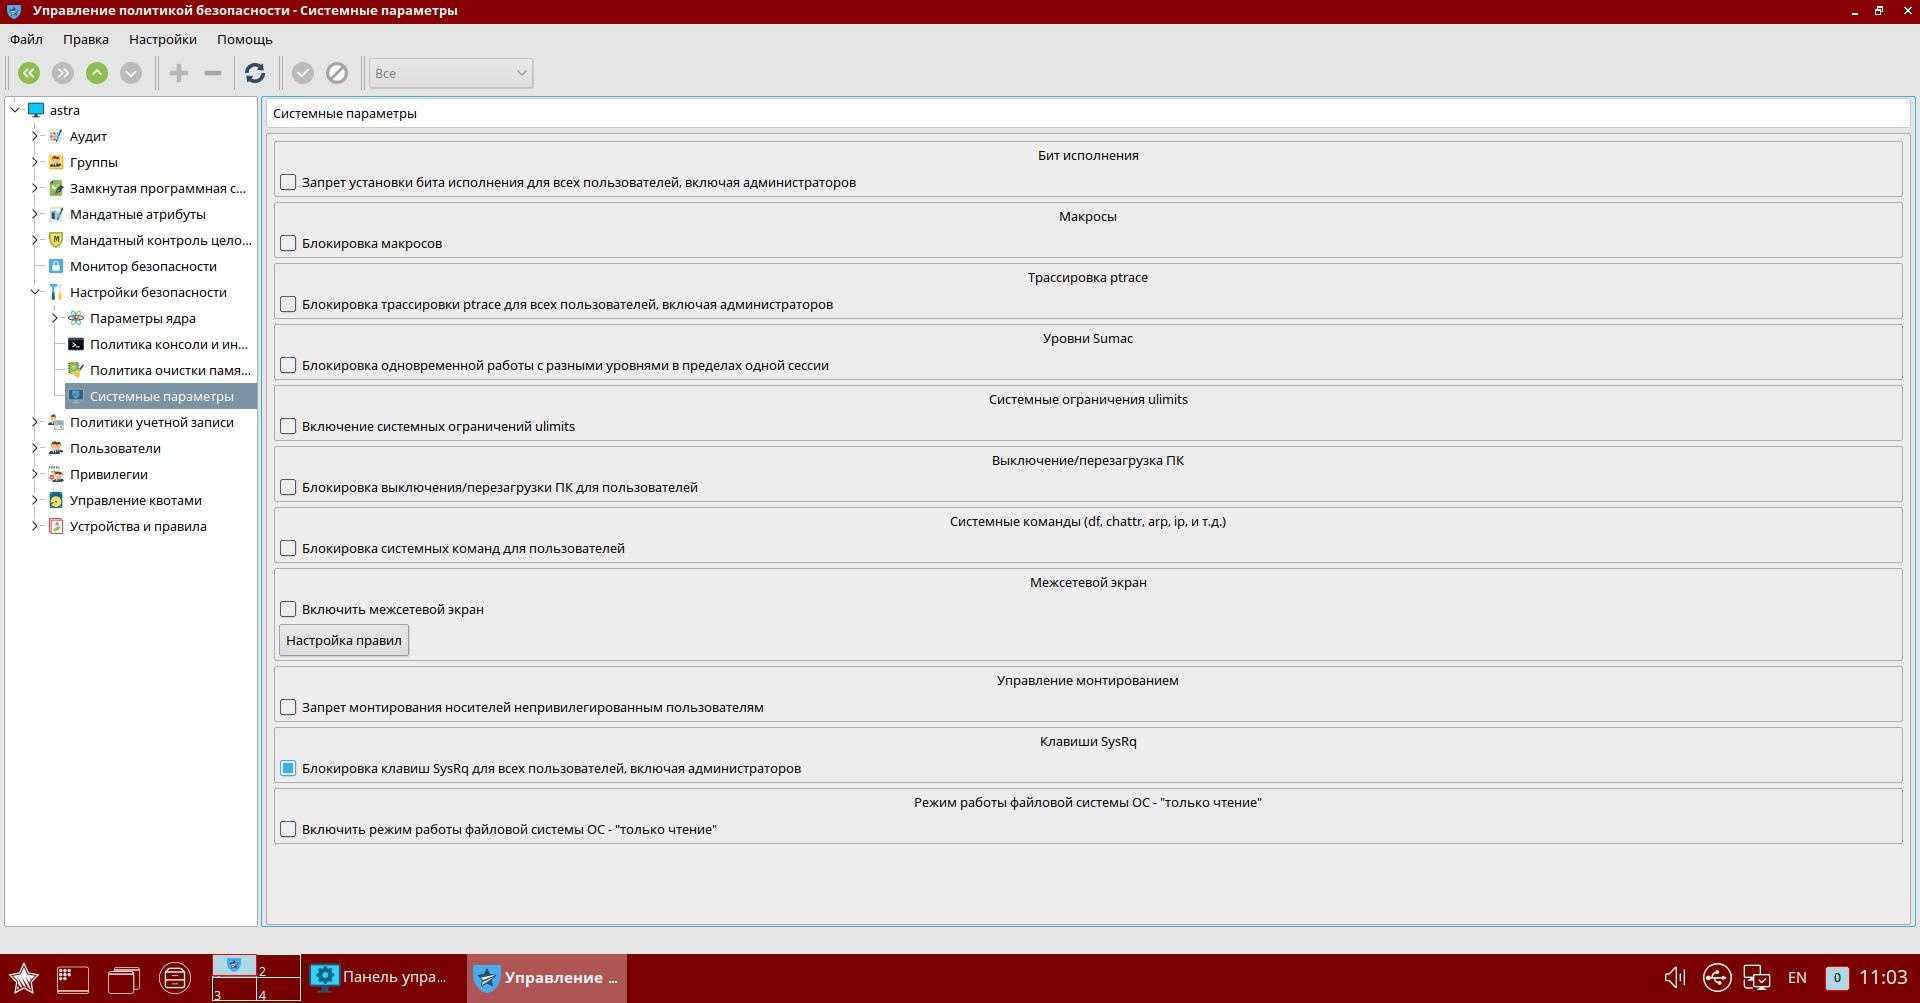Click the volume icon in system tray
The width and height of the screenshot is (1920, 1003).
point(1674,977)
